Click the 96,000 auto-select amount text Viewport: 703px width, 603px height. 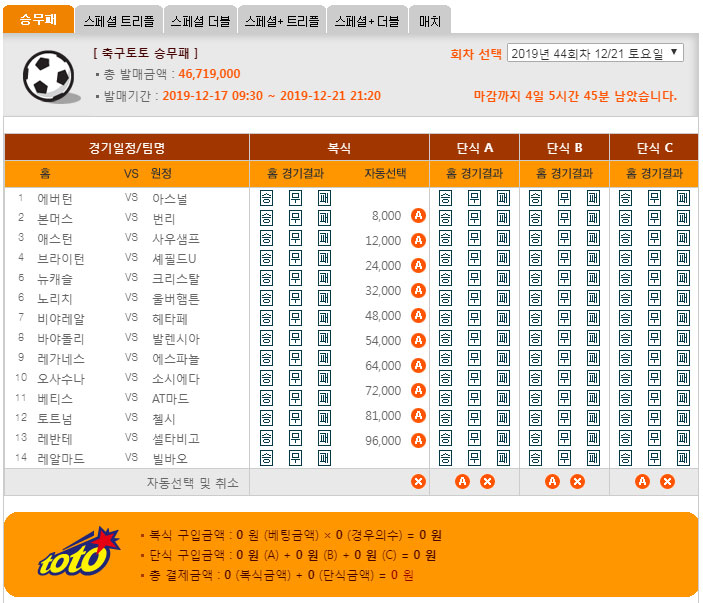pyautogui.click(x=383, y=441)
